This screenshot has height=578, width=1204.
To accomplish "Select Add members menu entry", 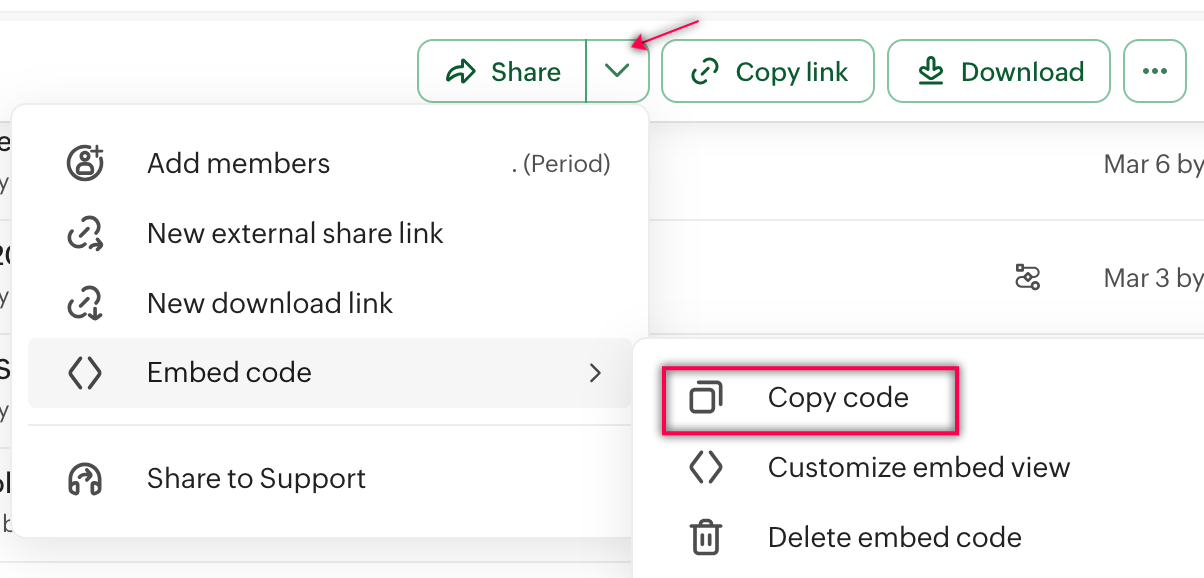I will click(x=238, y=163).
